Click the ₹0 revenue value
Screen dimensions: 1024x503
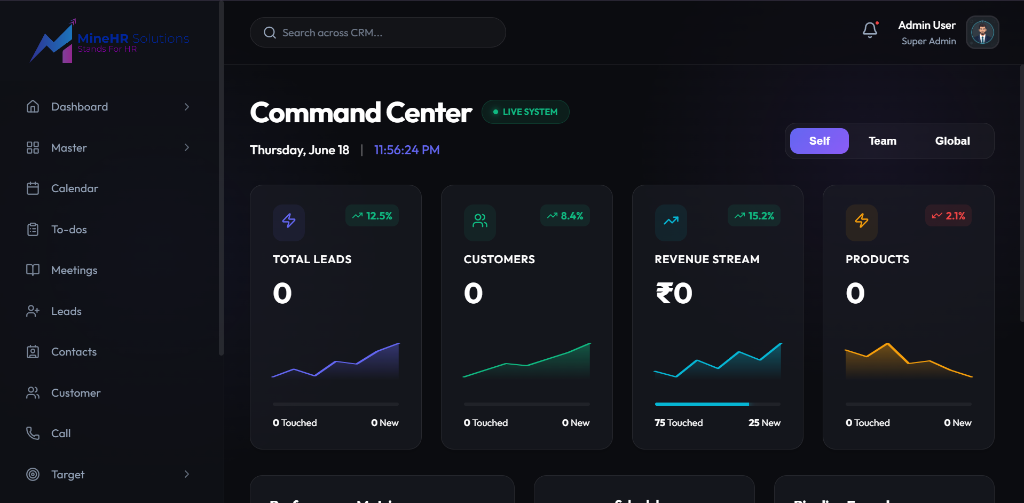point(674,293)
